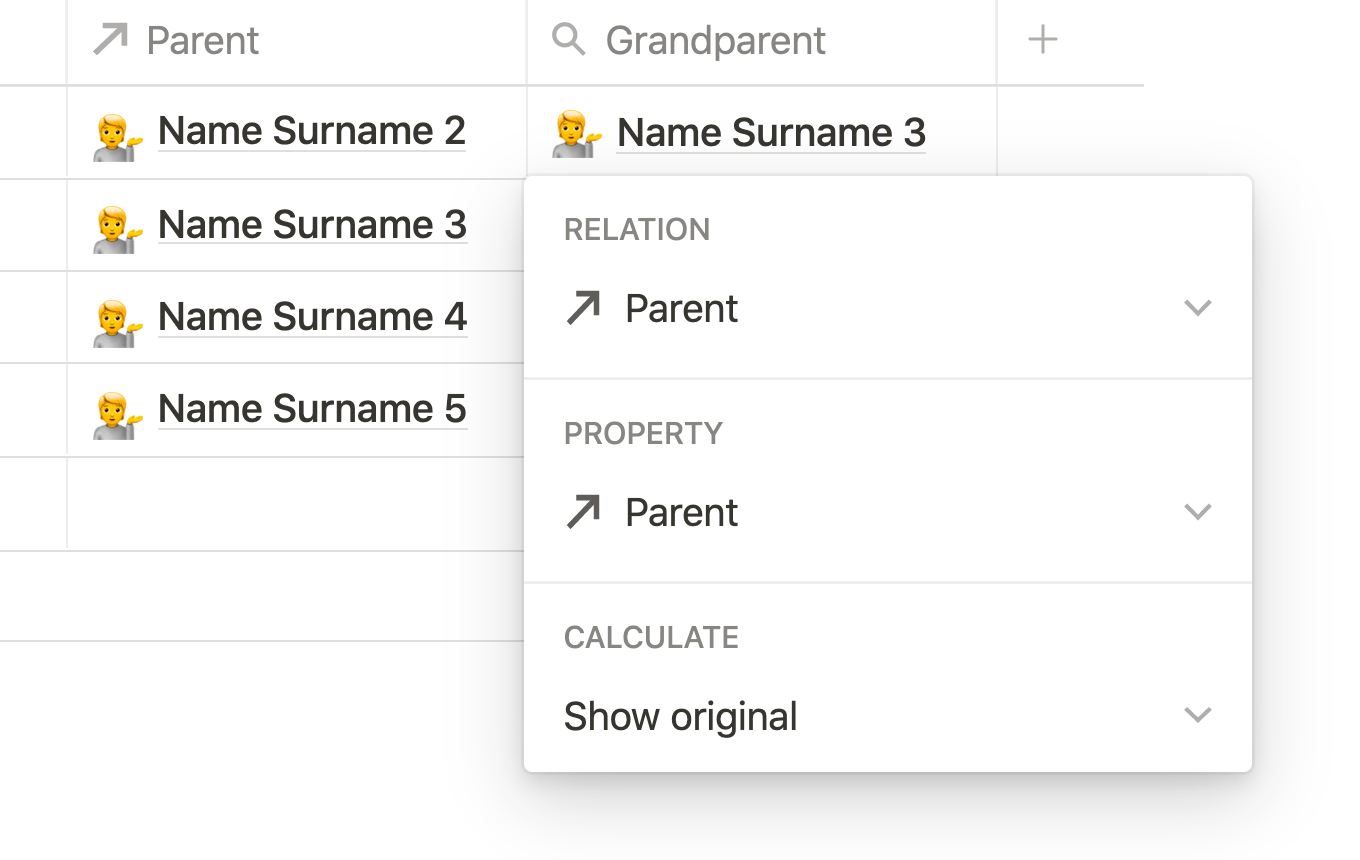Click the plus icon to add column
The height and width of the screenshot is (860, 1360).
(1043, 40)
